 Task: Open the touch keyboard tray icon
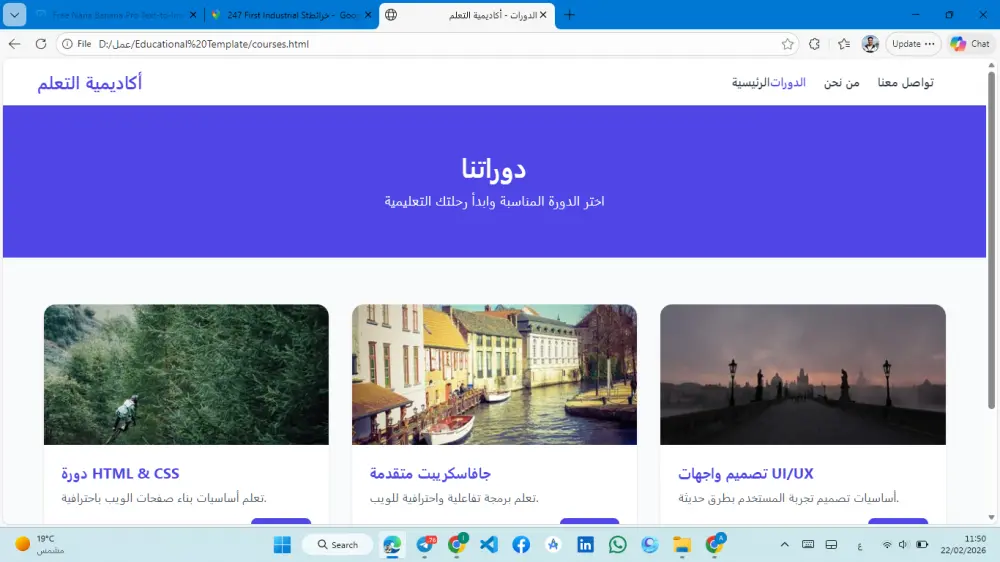coord(808,545)
